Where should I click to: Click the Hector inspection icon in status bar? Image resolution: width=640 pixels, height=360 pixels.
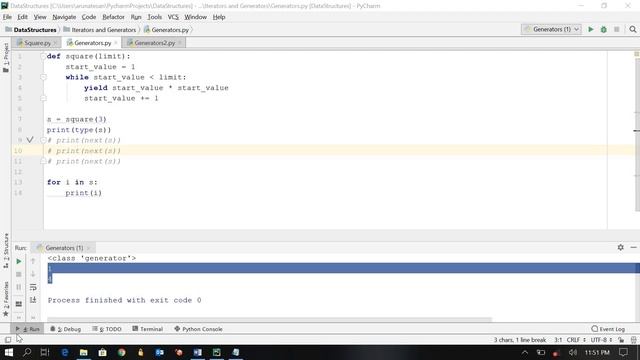tap(633, 340)
